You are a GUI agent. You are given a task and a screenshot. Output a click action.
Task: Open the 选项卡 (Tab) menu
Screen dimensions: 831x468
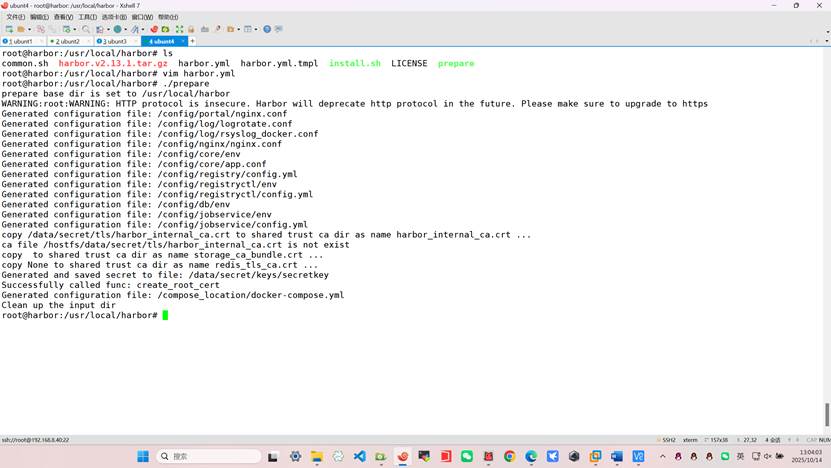[114, 17]
